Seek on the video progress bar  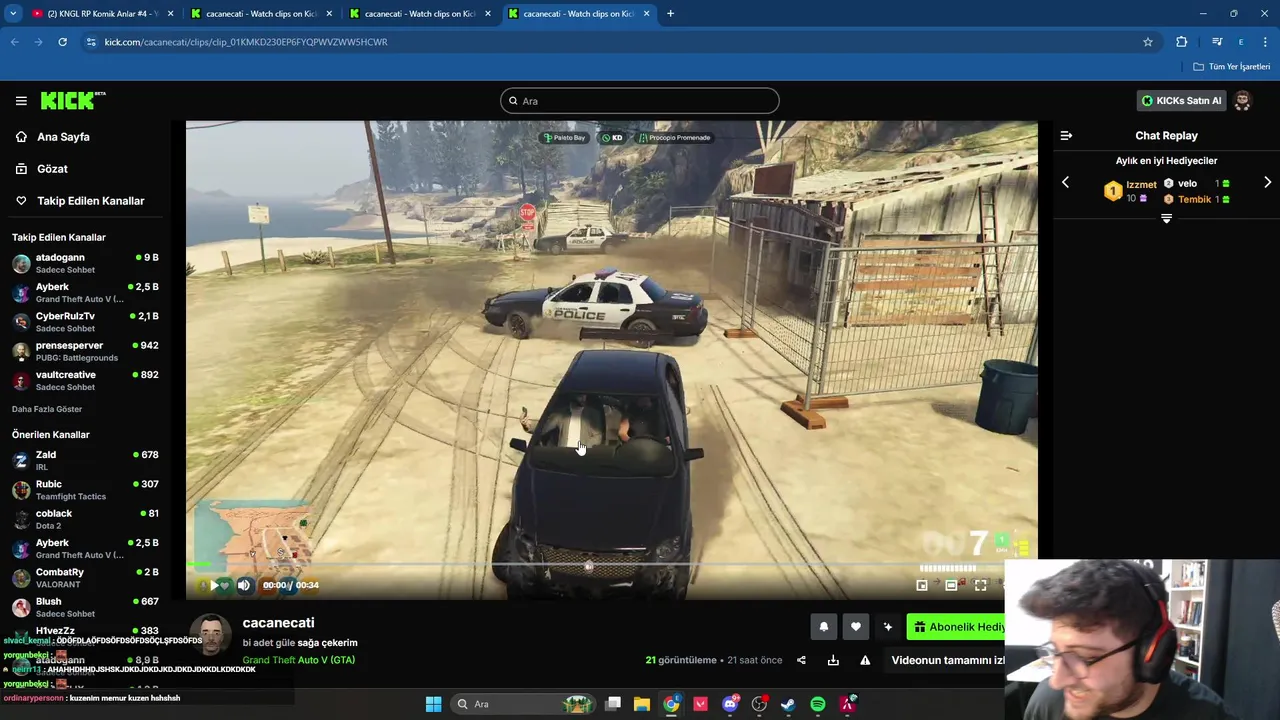point(611,566)
